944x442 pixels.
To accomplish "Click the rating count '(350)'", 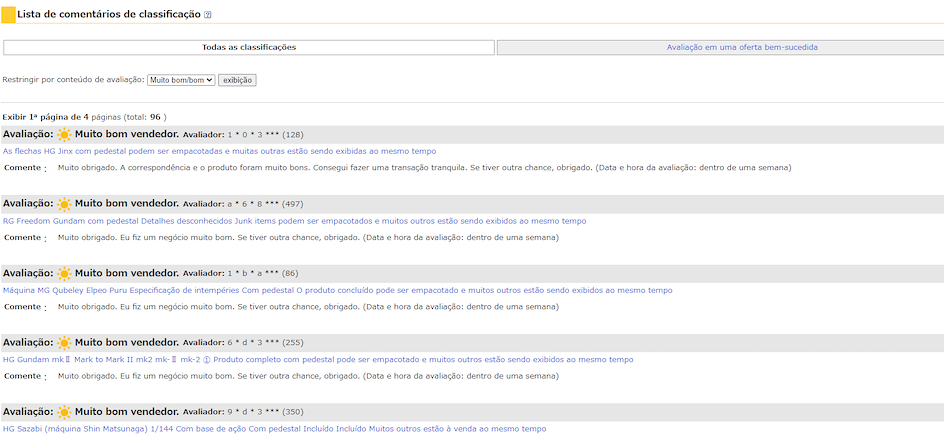I will 293,412.
